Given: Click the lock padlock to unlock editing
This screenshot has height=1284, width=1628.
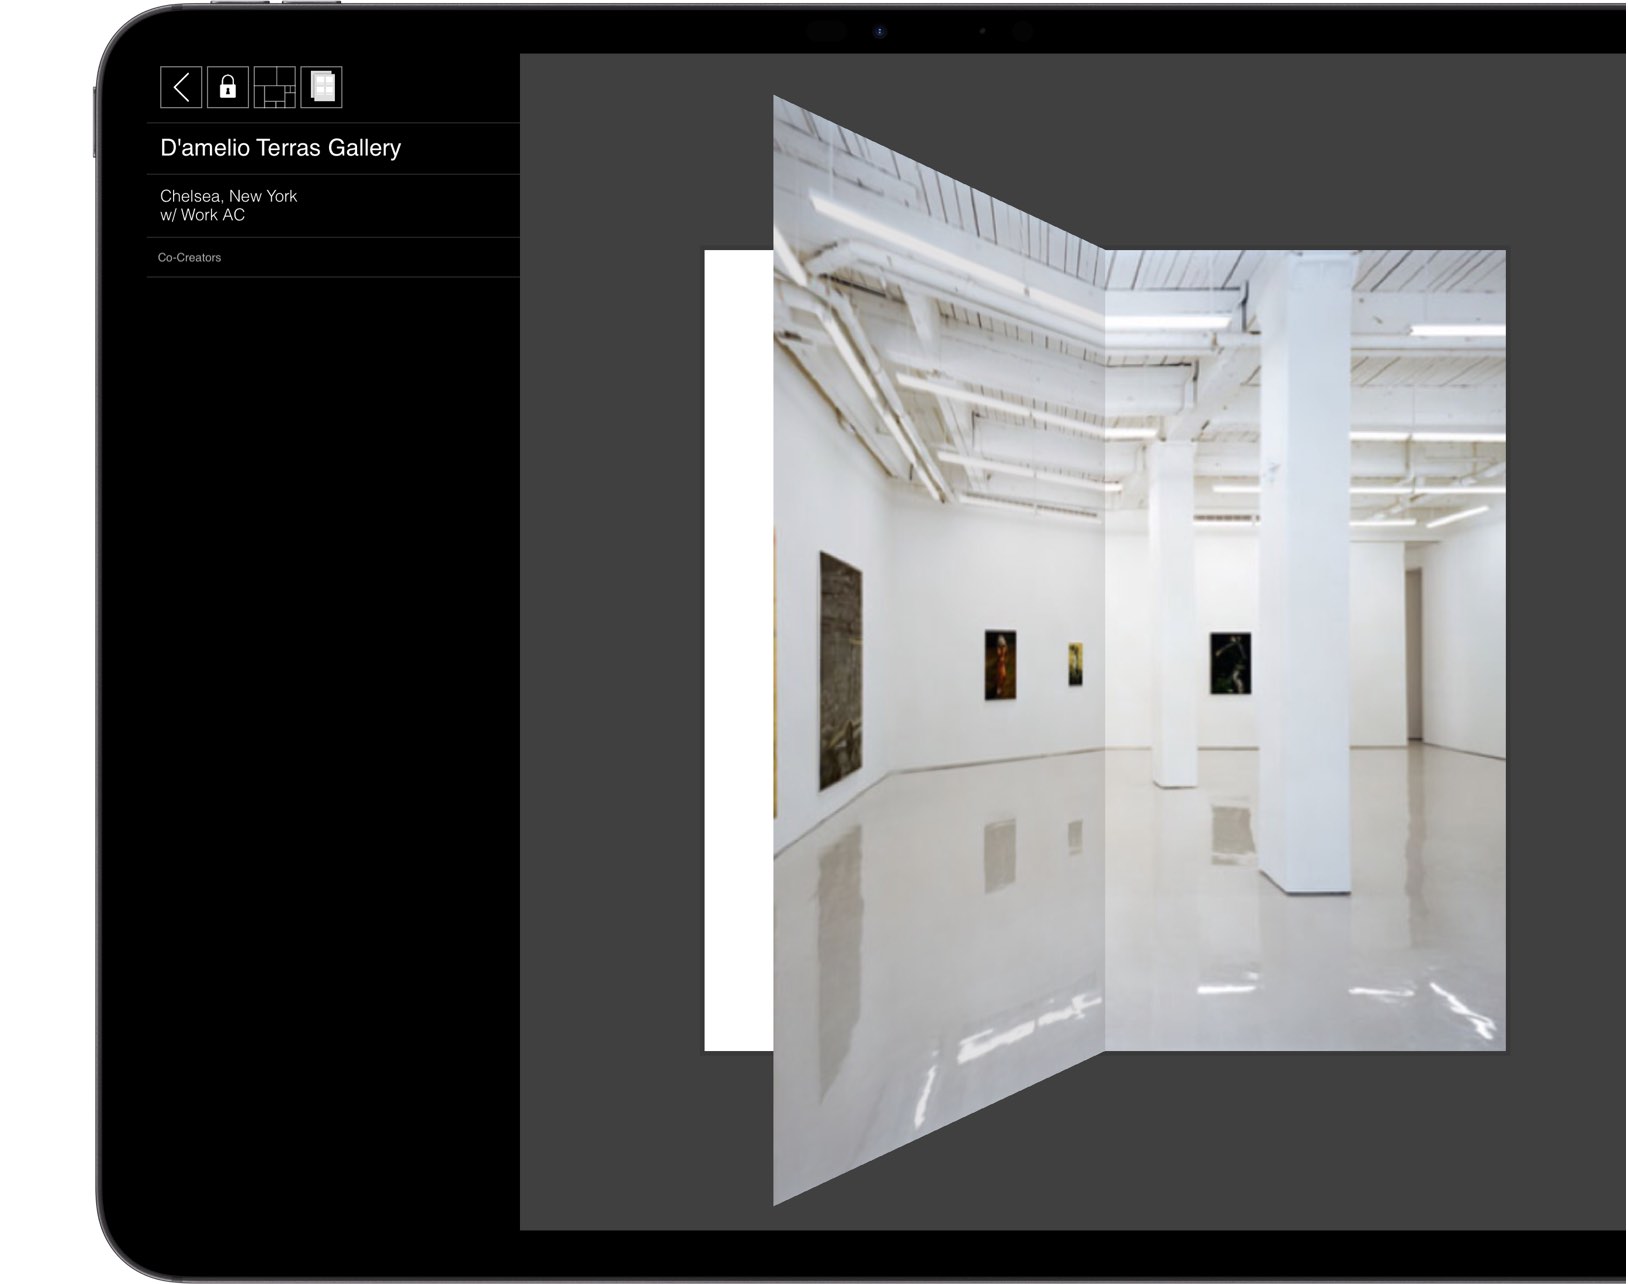Looking at the screenshot, I should [x=228, y=89].
